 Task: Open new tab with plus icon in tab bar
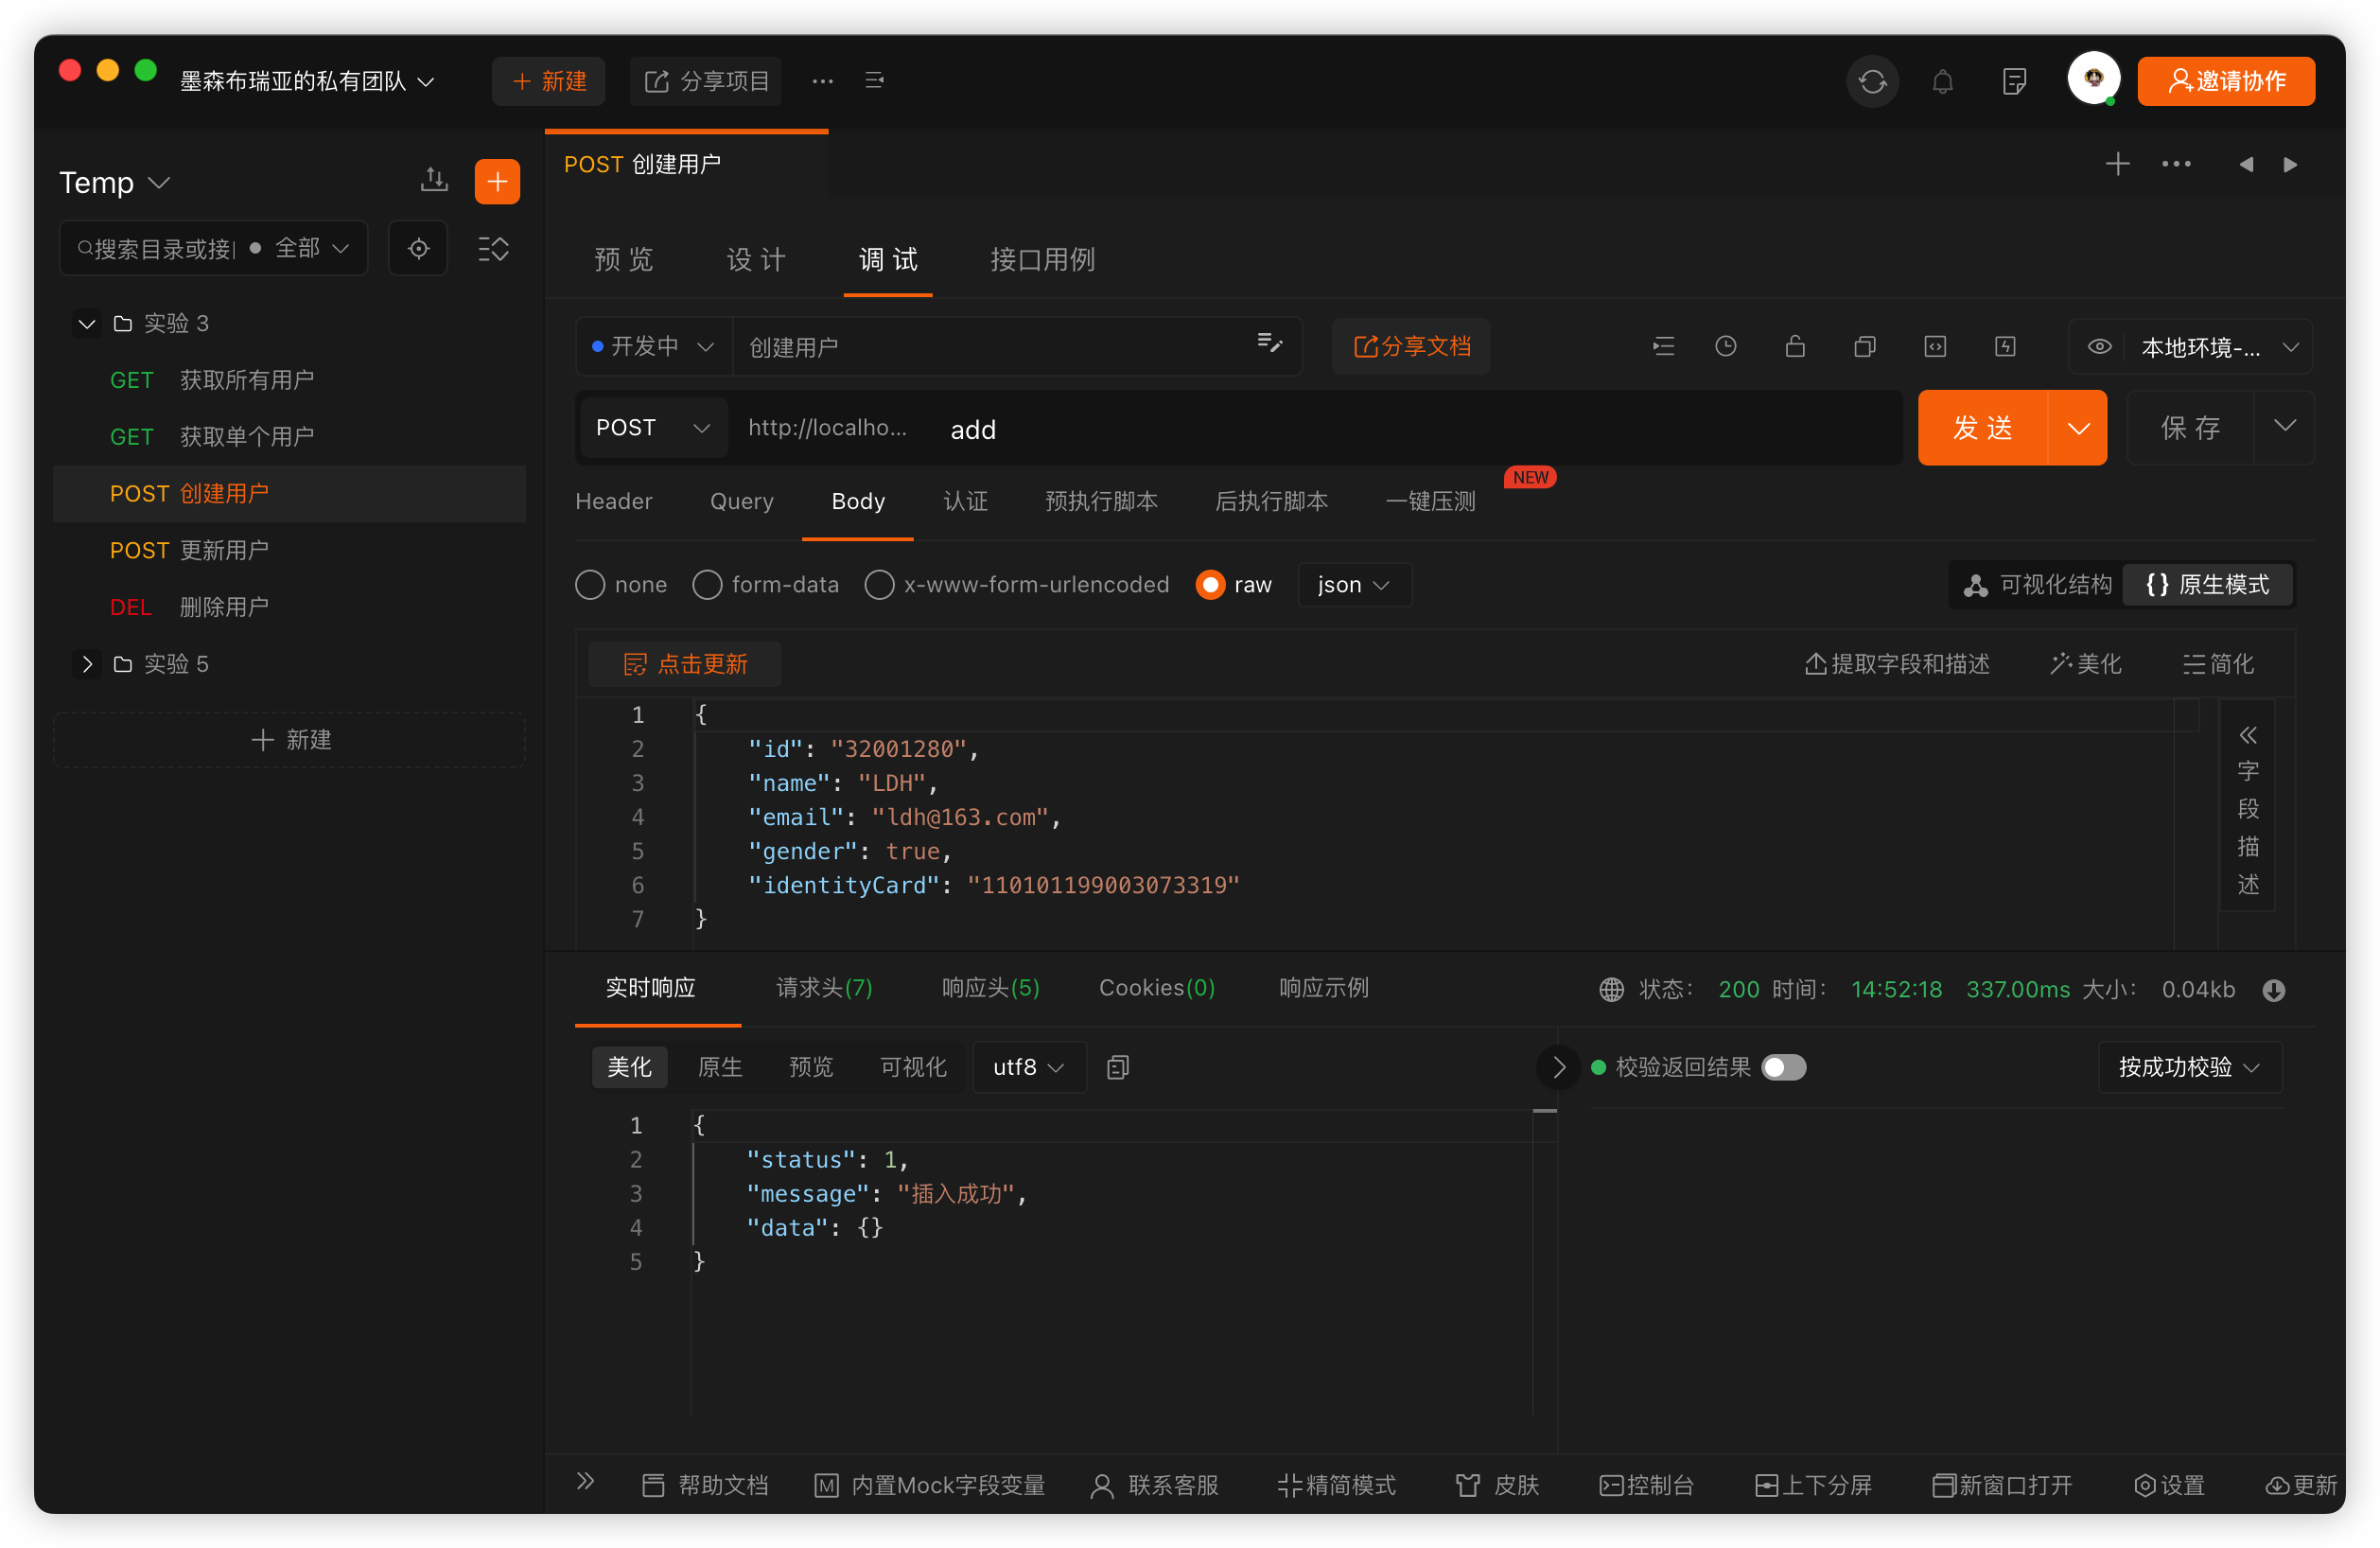[2117, 164]
